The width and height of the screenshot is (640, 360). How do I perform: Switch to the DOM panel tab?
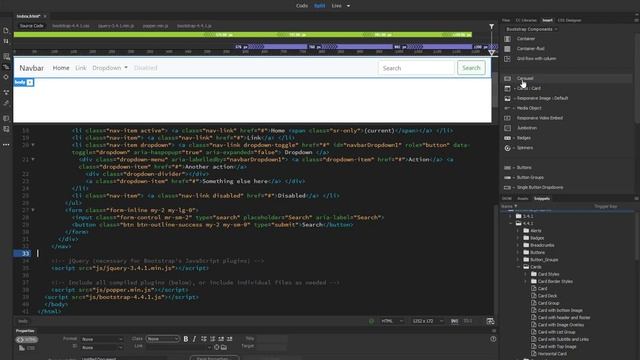pyautogui.click(x=507, y=199)
